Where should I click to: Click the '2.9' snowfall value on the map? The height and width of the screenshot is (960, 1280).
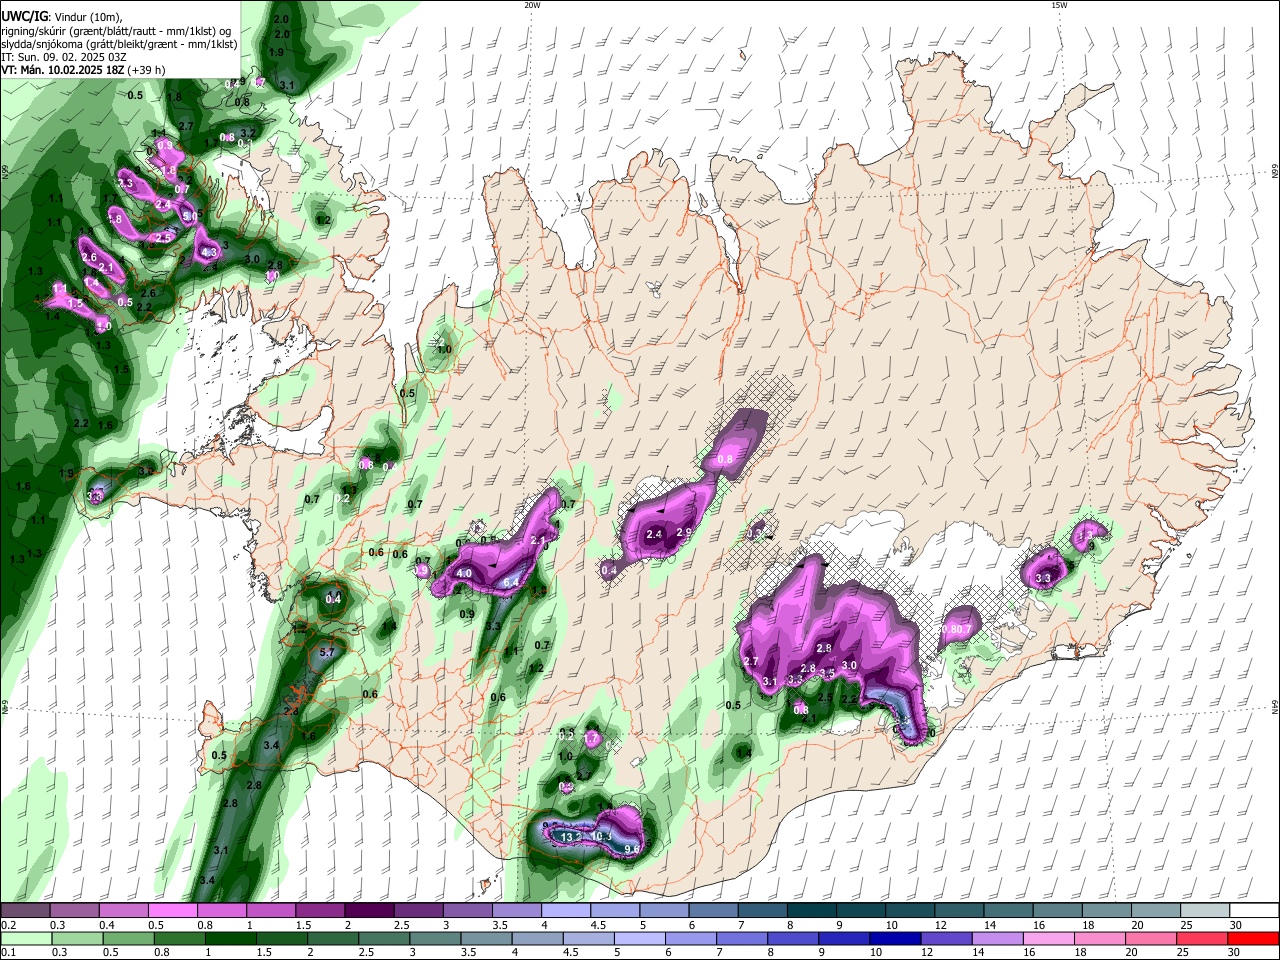[x=685, y=532]
